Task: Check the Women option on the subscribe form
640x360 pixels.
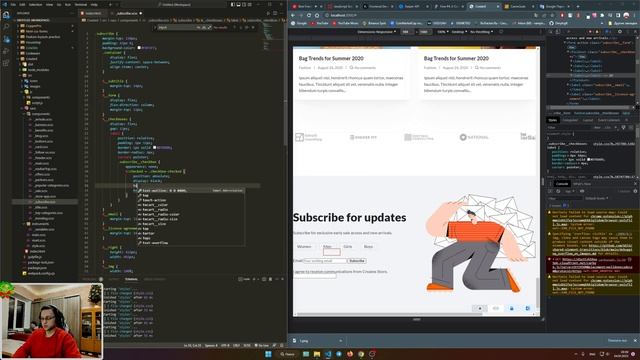Action: [304, 247]
